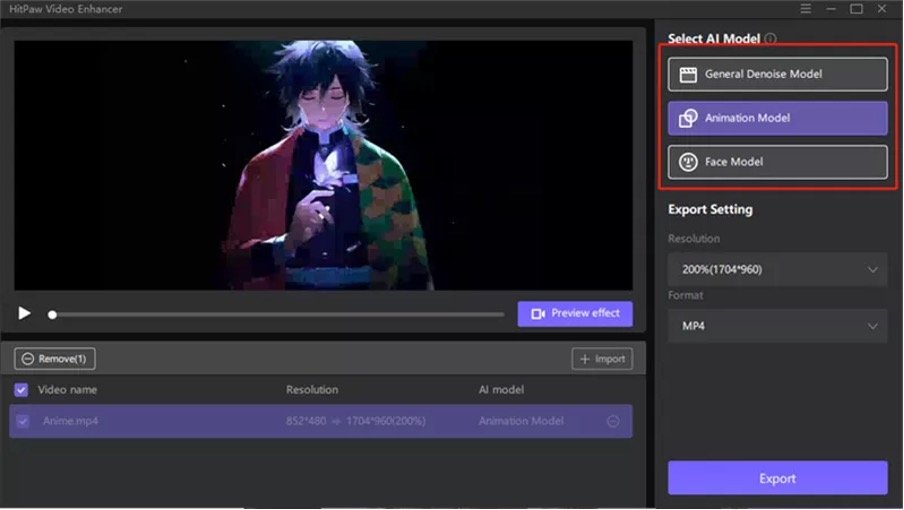The image size is (904, 510).
Task: Import a new video file
Action: [602, 358]
